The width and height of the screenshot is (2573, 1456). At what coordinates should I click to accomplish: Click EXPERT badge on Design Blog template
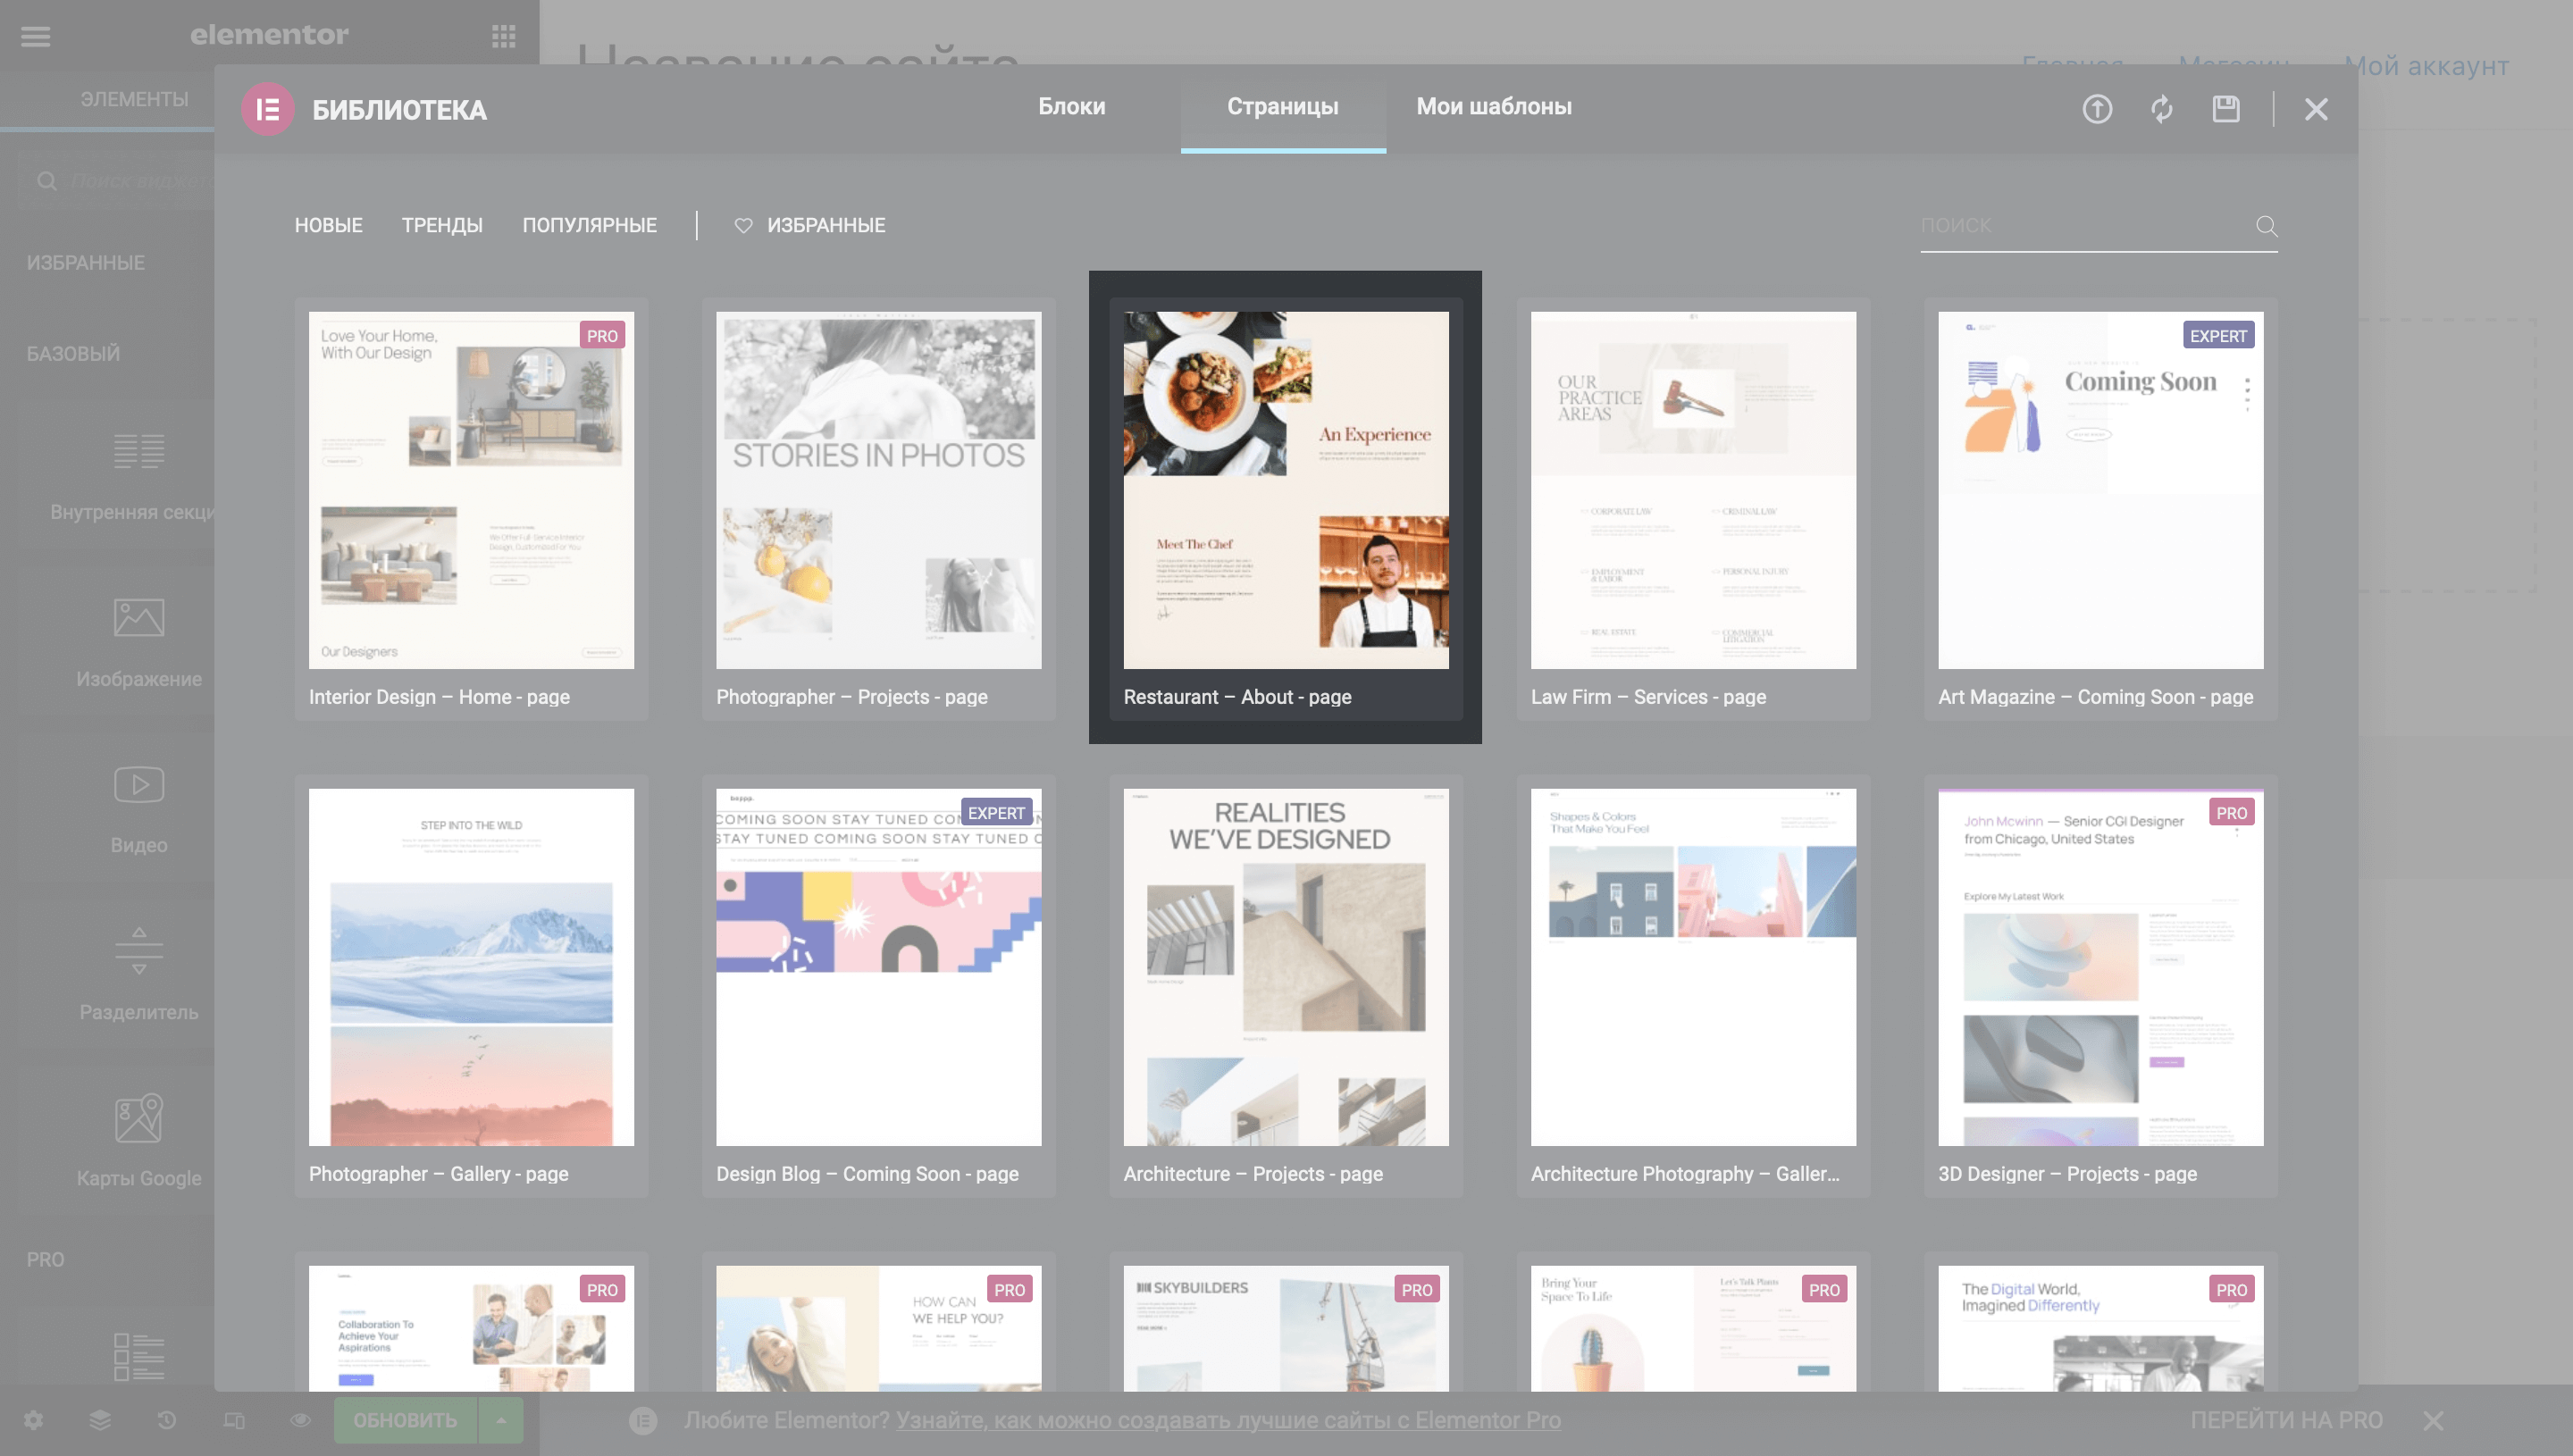(x=996, y=813)
